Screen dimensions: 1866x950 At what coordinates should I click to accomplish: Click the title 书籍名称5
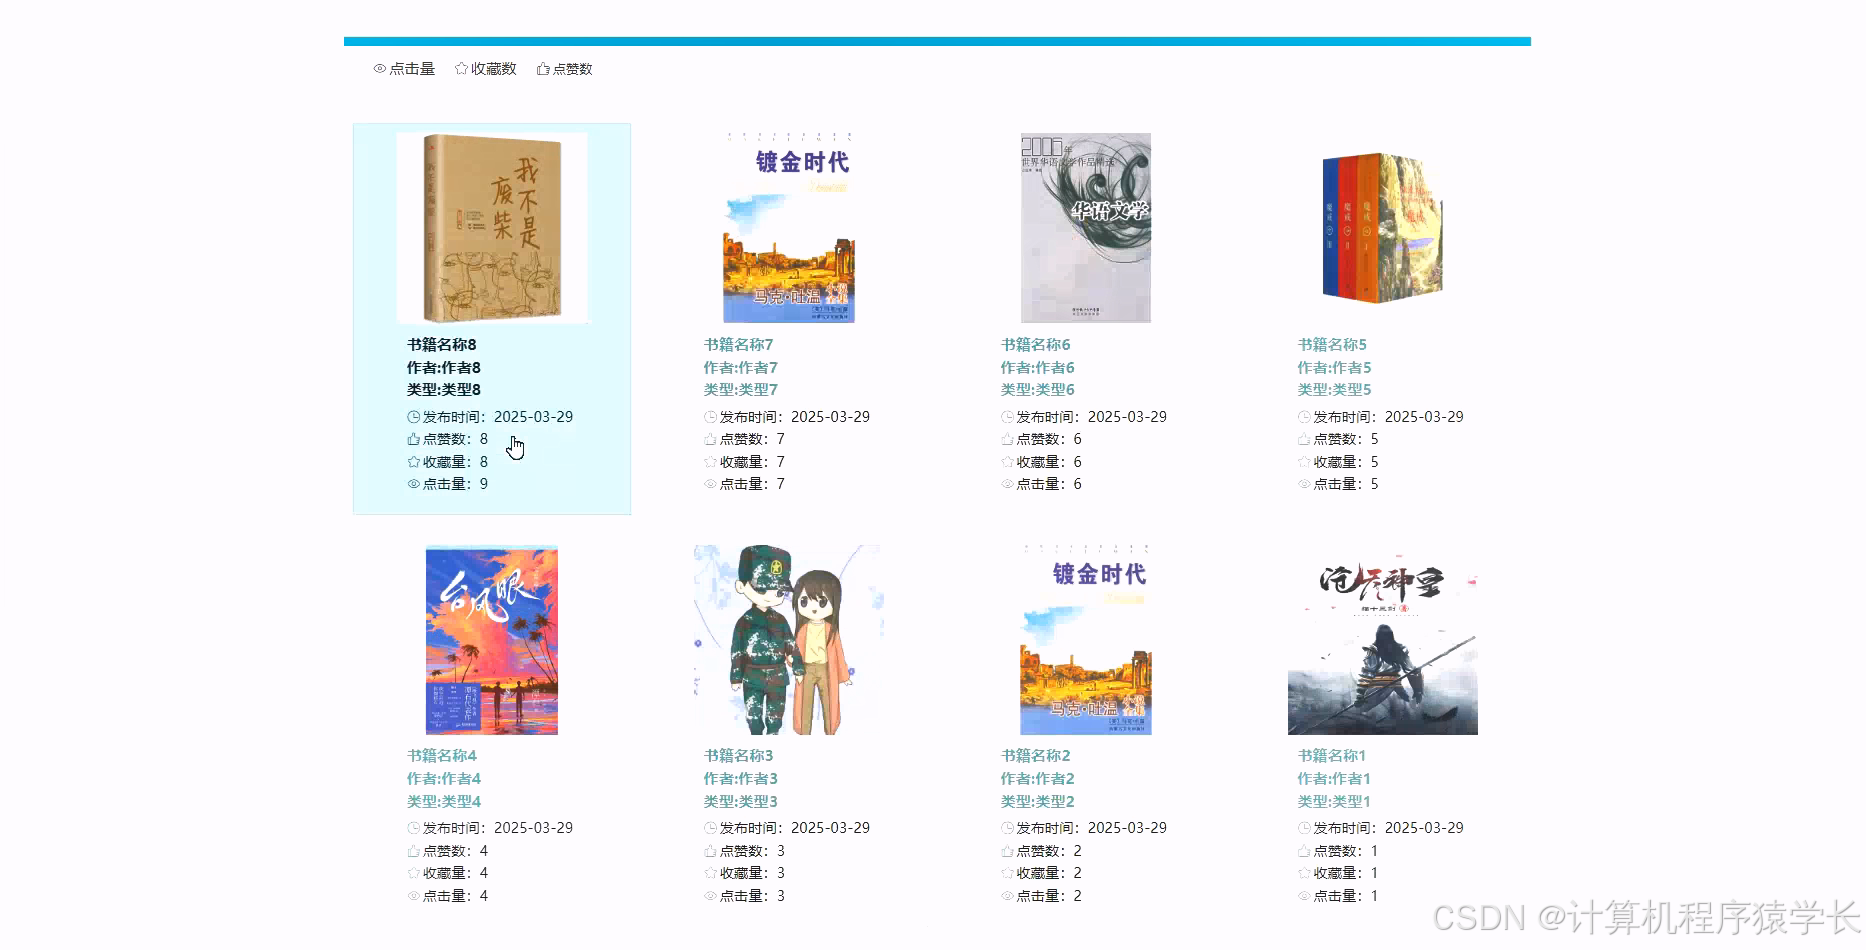tap(1333, 344)
